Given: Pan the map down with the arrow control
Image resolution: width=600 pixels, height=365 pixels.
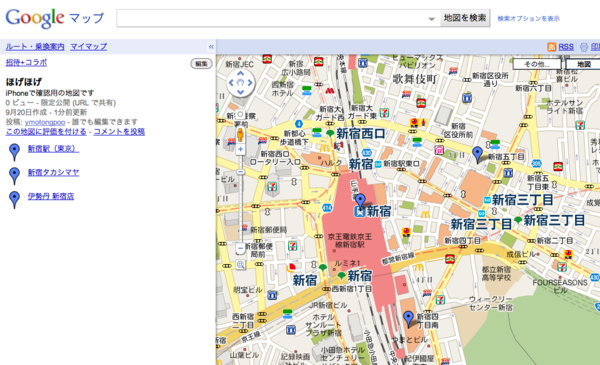Looking at the screenshot, I should click(x=240, y=92).
